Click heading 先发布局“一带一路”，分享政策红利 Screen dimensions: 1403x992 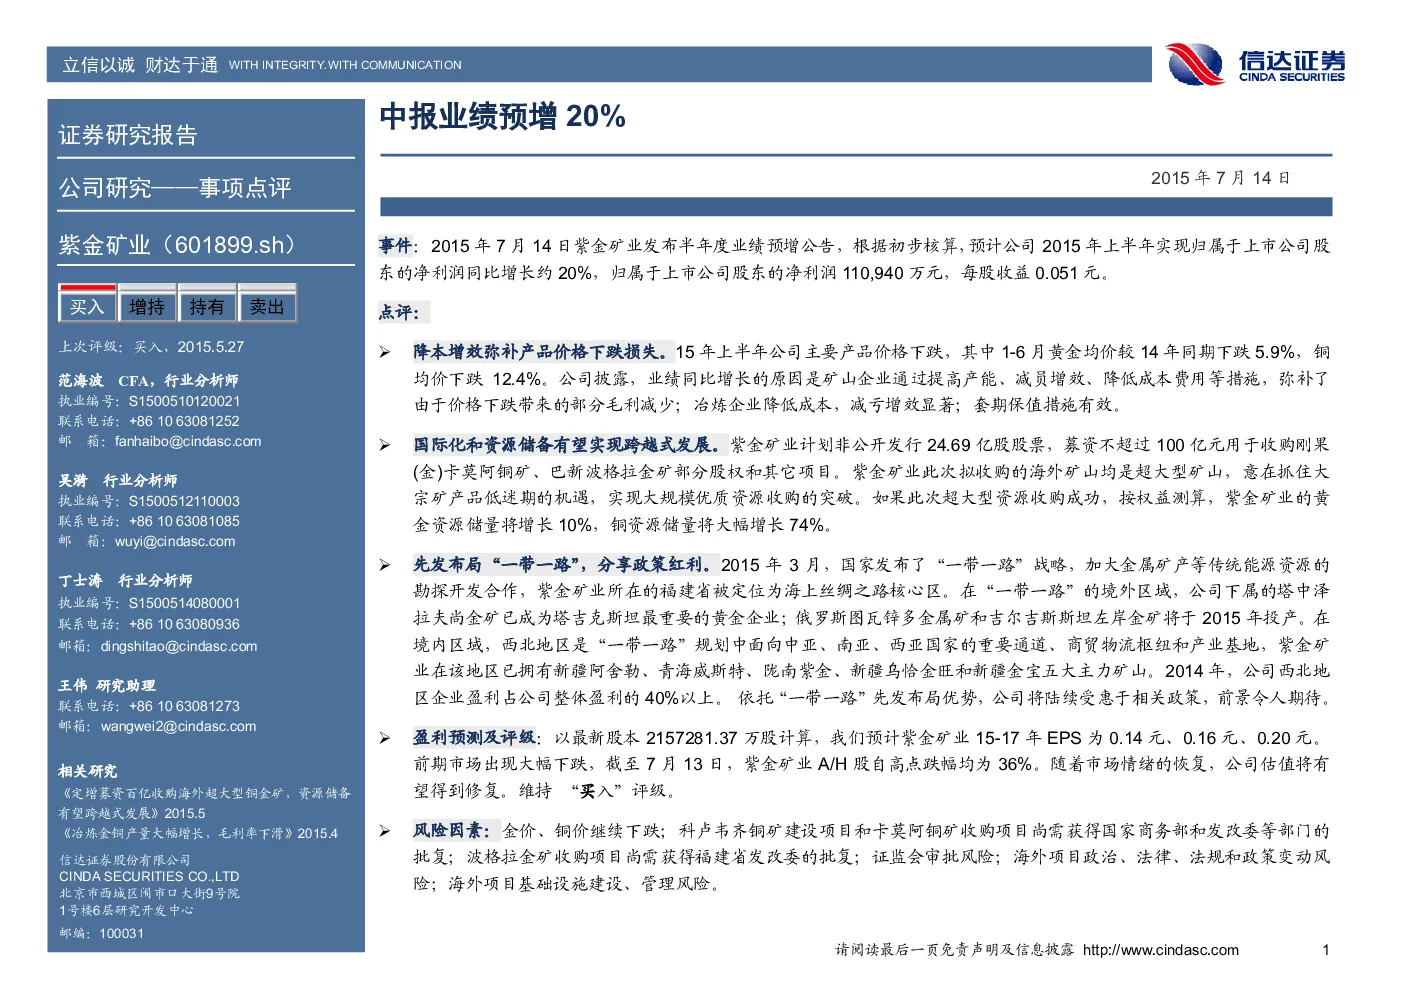coord(565,565)
